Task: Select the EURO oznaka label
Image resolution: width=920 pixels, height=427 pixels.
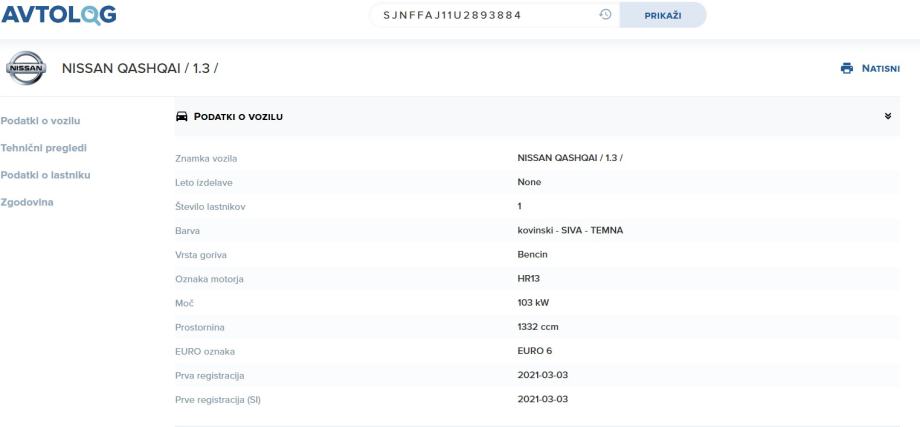Action: (205, 351)
